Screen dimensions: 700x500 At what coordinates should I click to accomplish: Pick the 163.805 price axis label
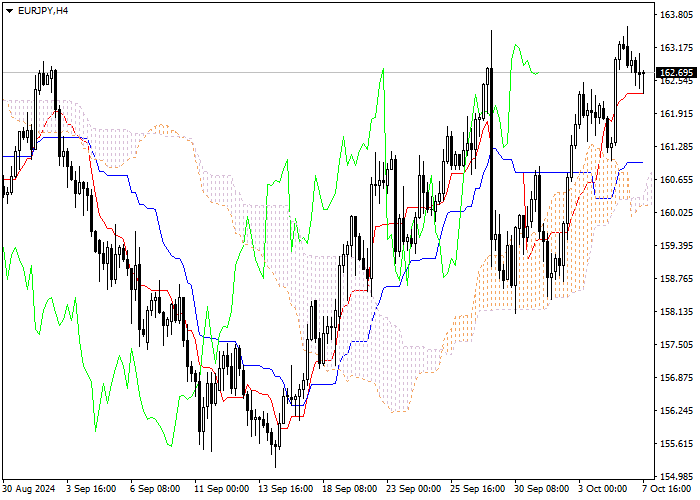click(676, 15)
